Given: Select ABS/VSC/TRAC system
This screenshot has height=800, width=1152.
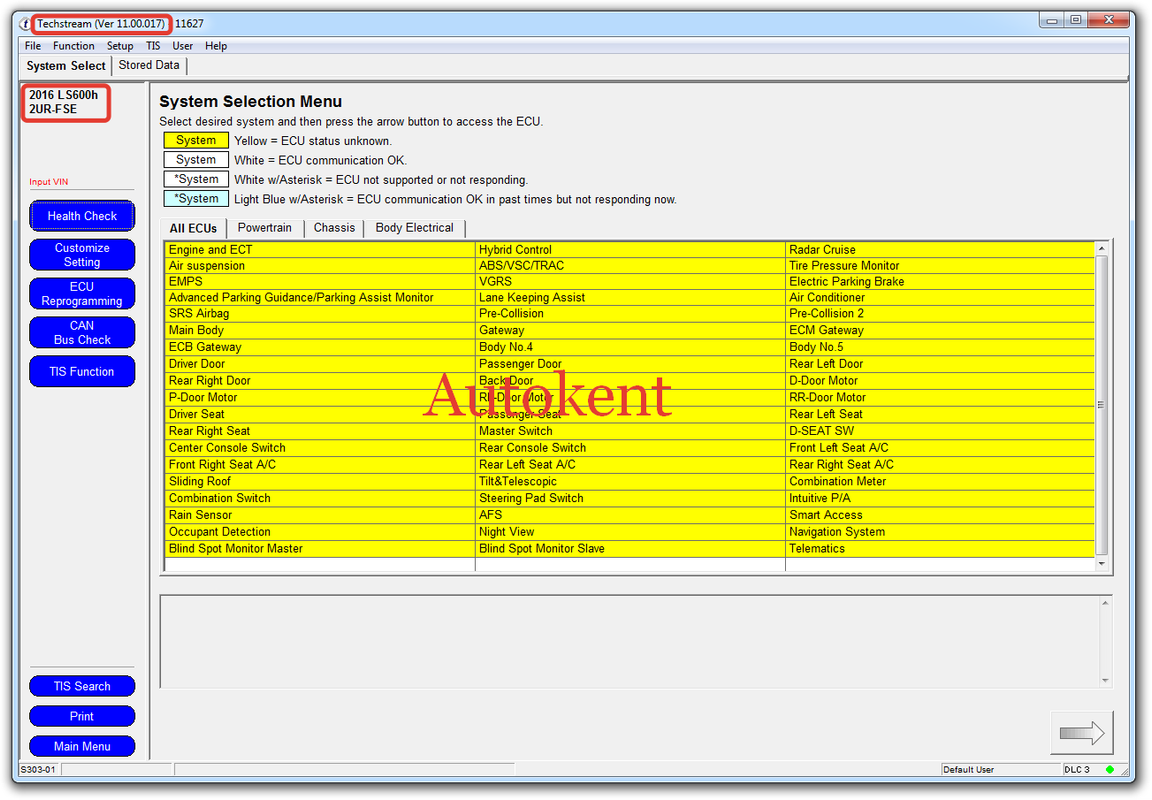Looking at the screenshot, I should [x=630, y=266].
